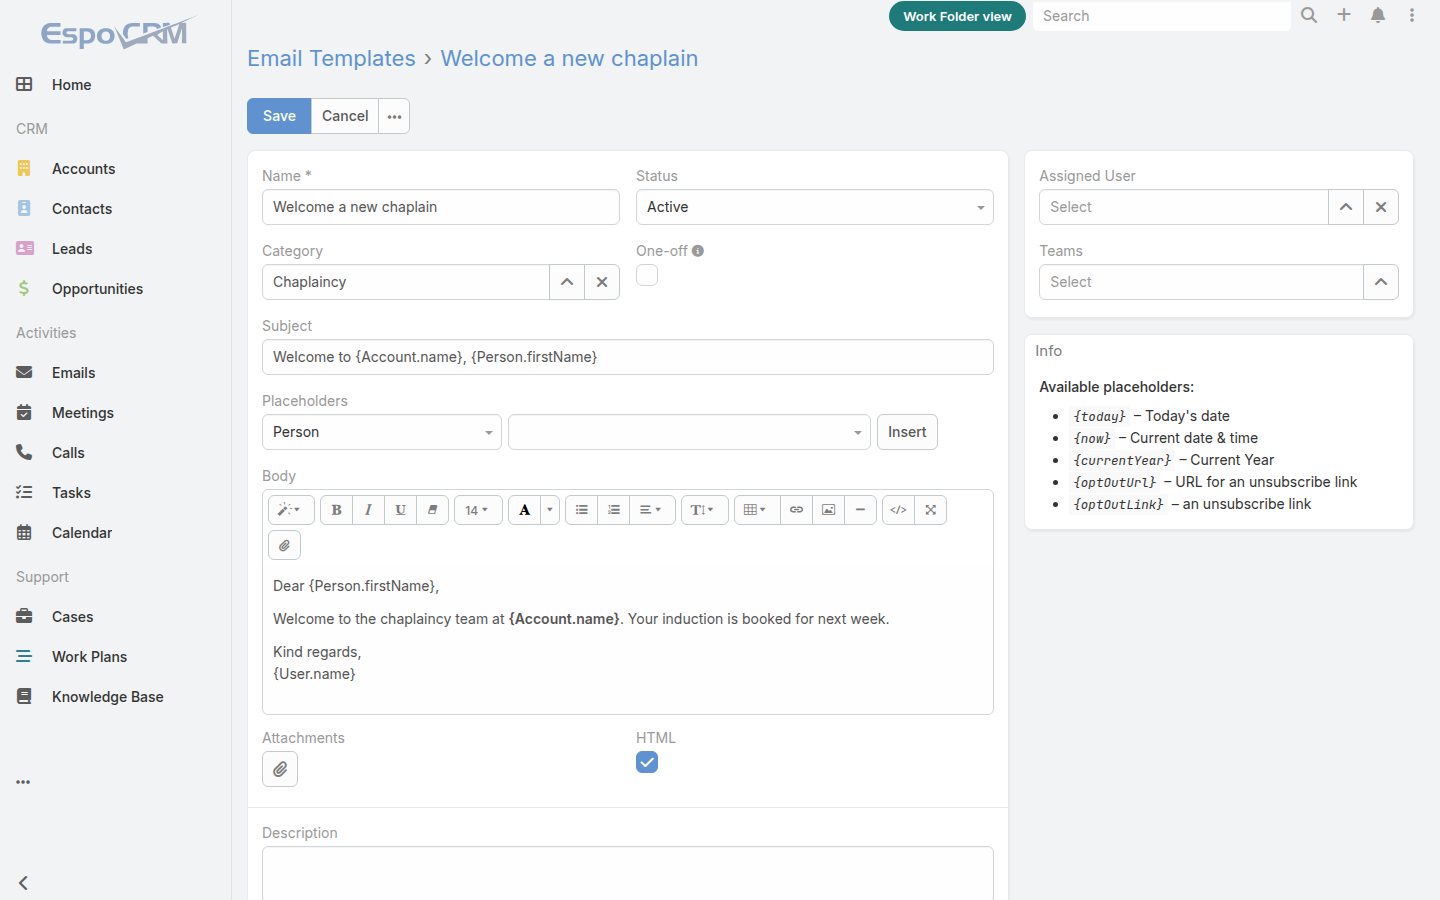Screen dimensions: 1440x900
Task: Open the Accounts section in the sidebar
Action: coord(83,169)
